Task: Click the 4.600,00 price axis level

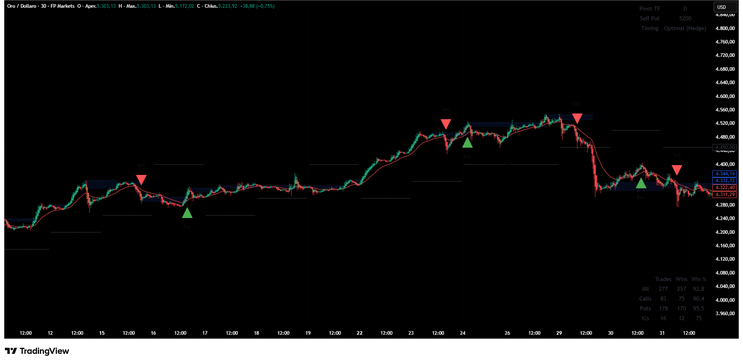Action: [x=726, y=96]
